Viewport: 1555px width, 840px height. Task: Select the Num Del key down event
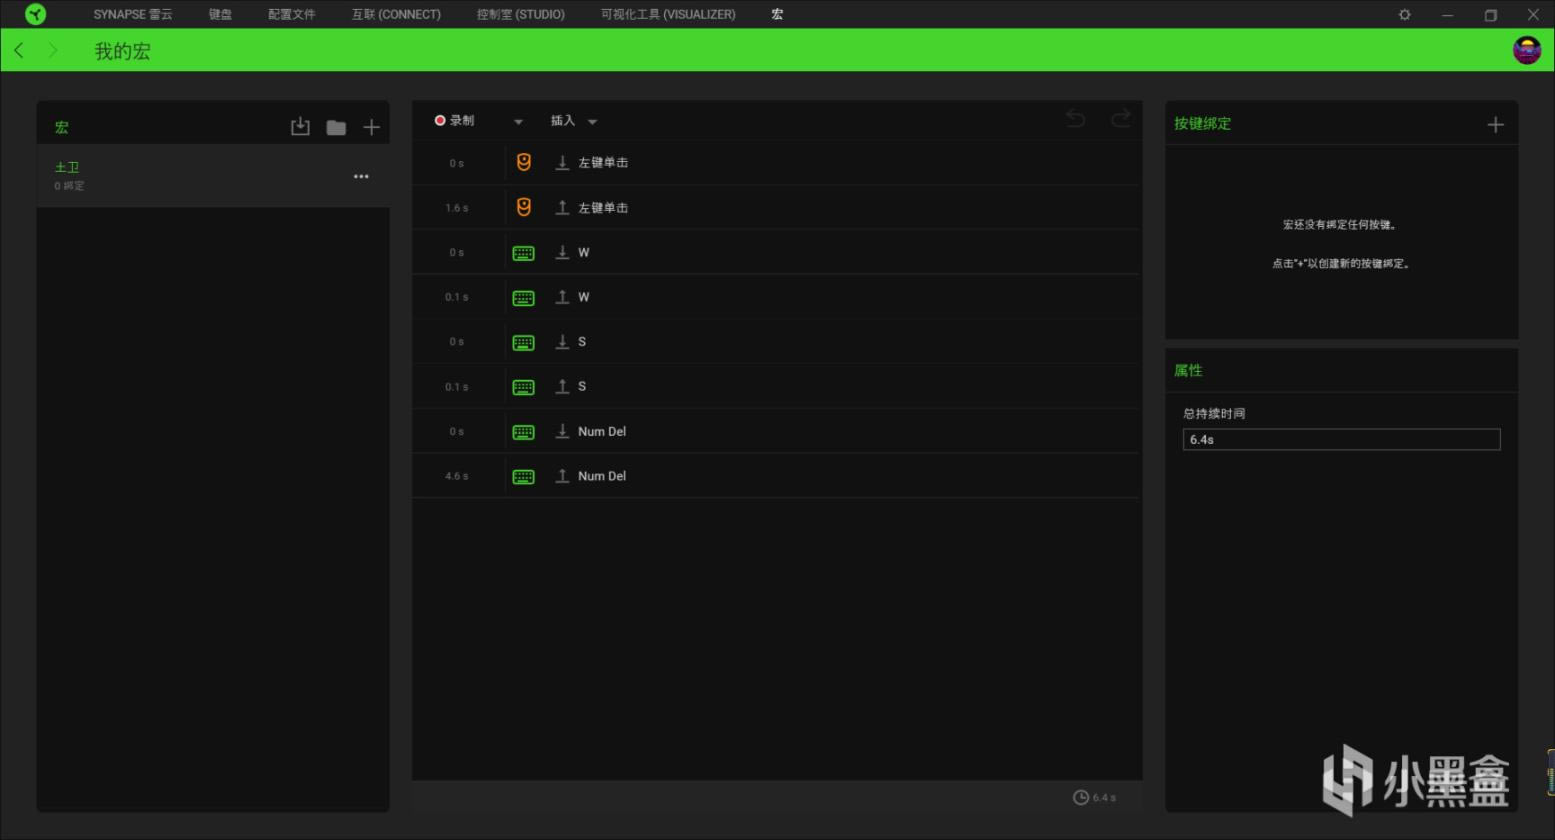[601, 432]
